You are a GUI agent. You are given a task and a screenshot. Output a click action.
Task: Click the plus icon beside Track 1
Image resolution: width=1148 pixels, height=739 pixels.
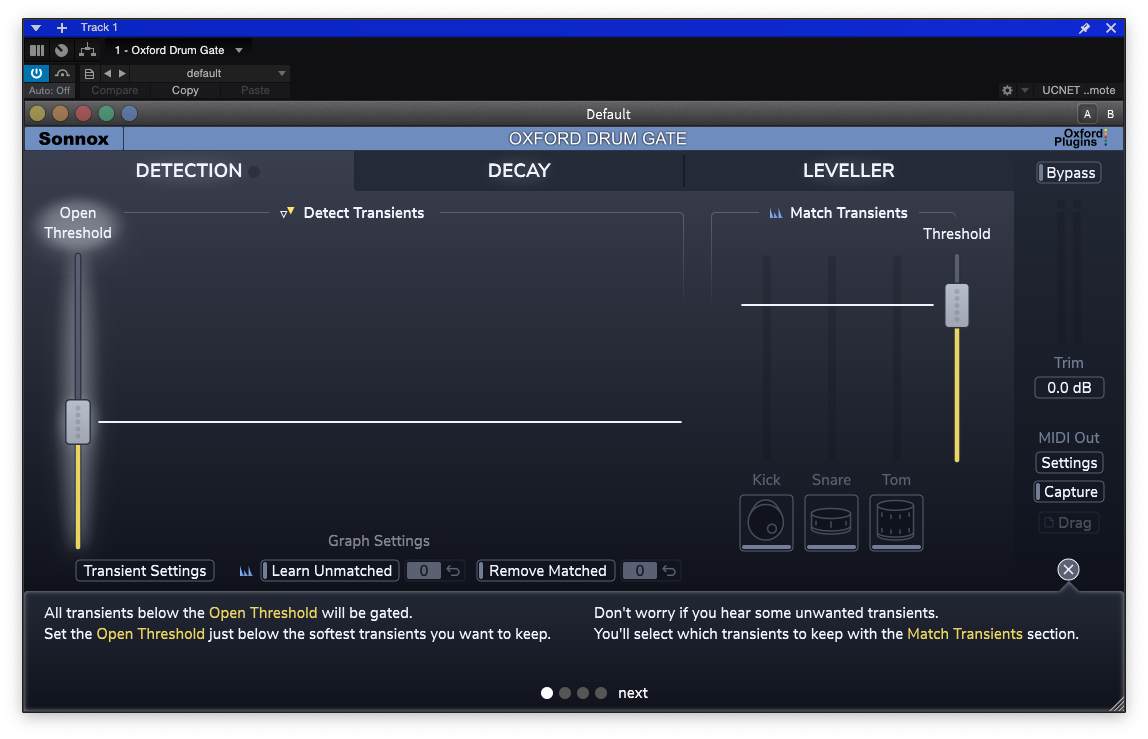coord(62,28)
